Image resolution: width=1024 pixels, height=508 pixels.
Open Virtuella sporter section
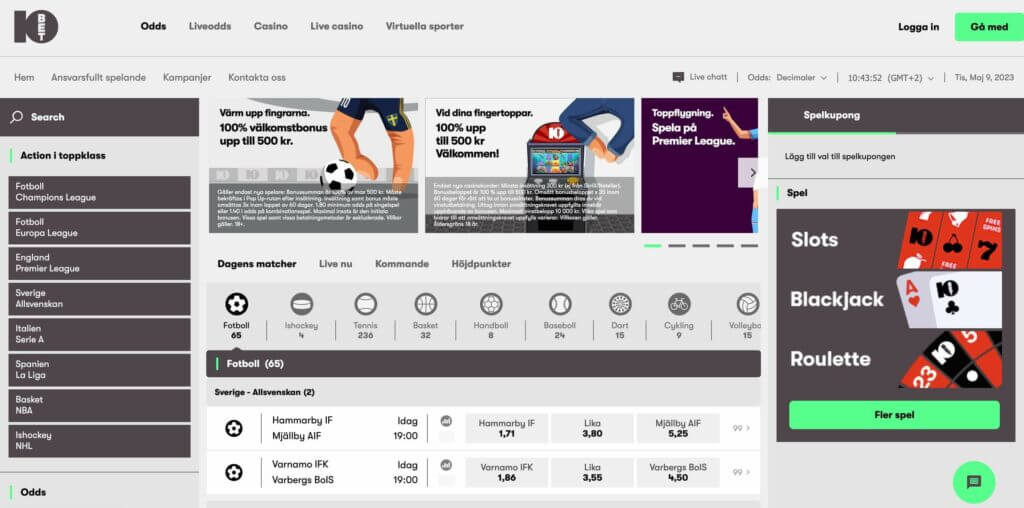tap(424, 27)
